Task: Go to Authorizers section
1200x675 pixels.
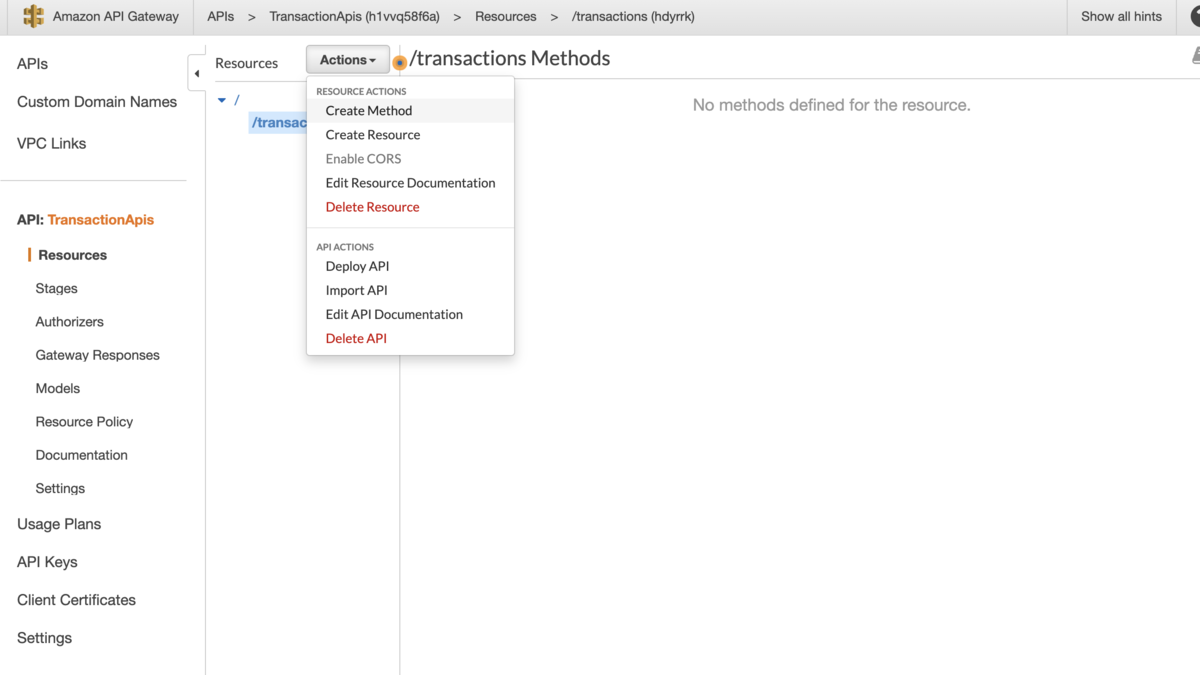Action: pos(69,321)
